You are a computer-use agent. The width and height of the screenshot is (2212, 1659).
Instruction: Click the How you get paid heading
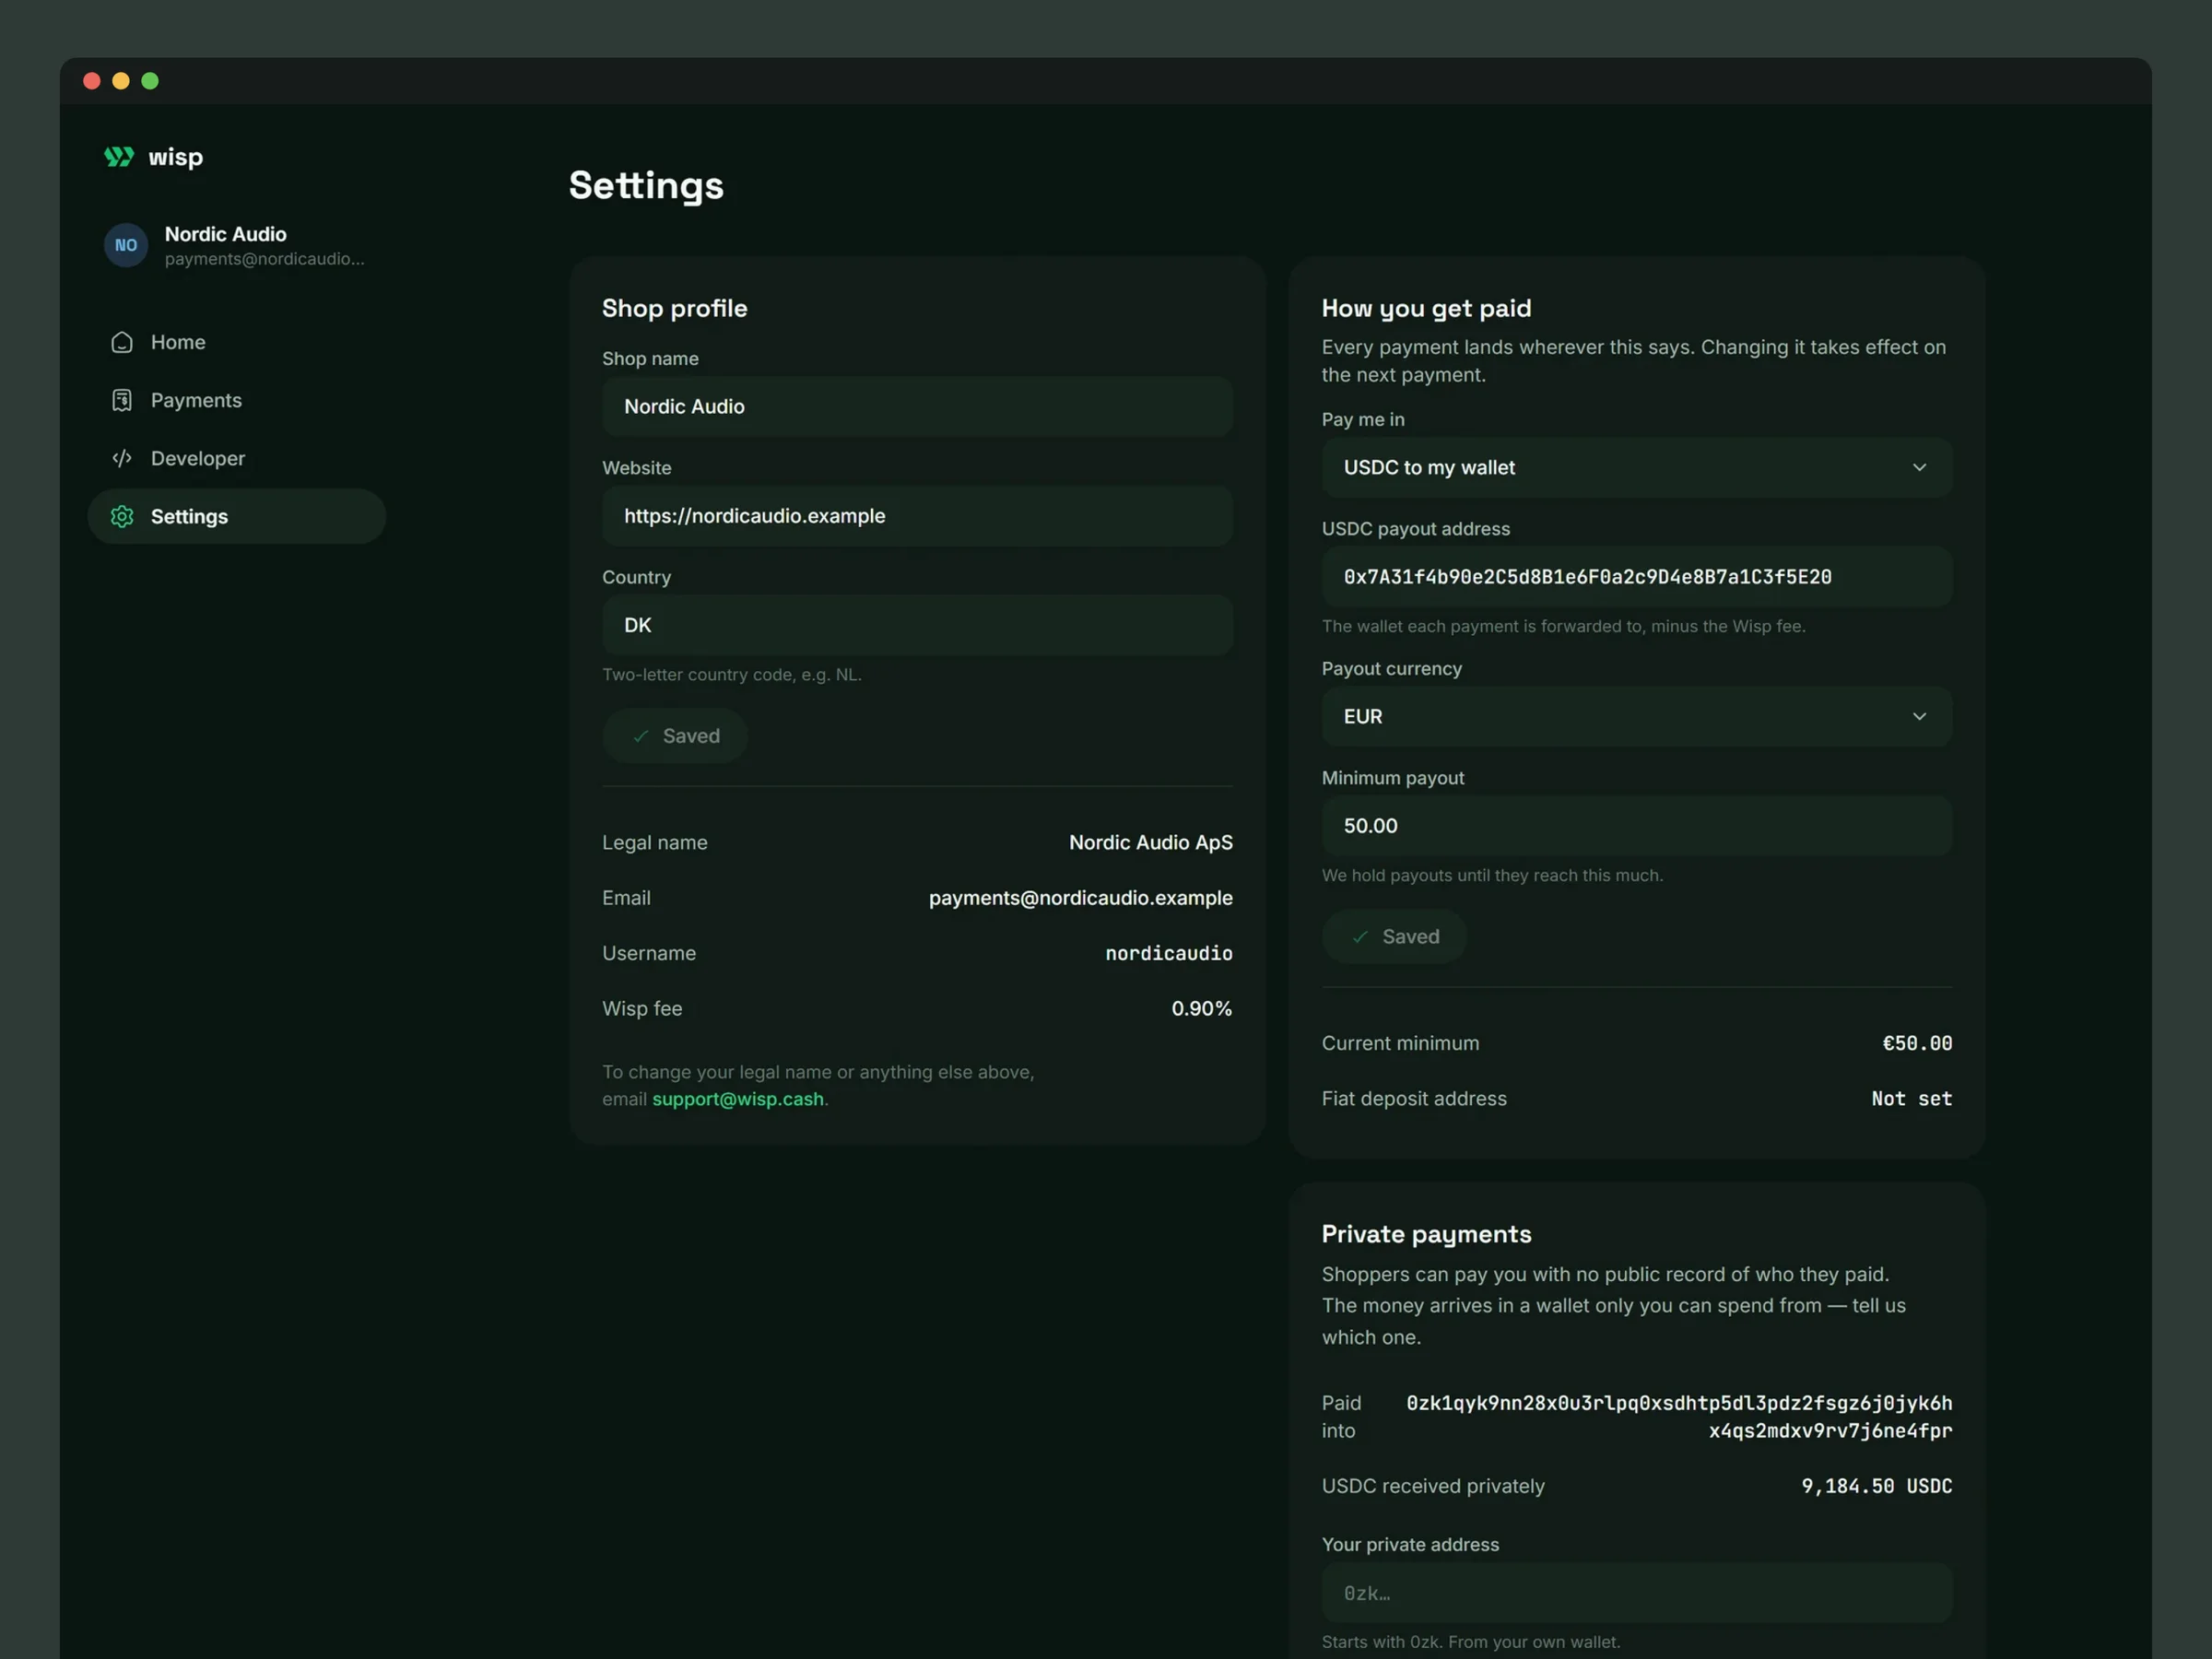click(1426, 308)
